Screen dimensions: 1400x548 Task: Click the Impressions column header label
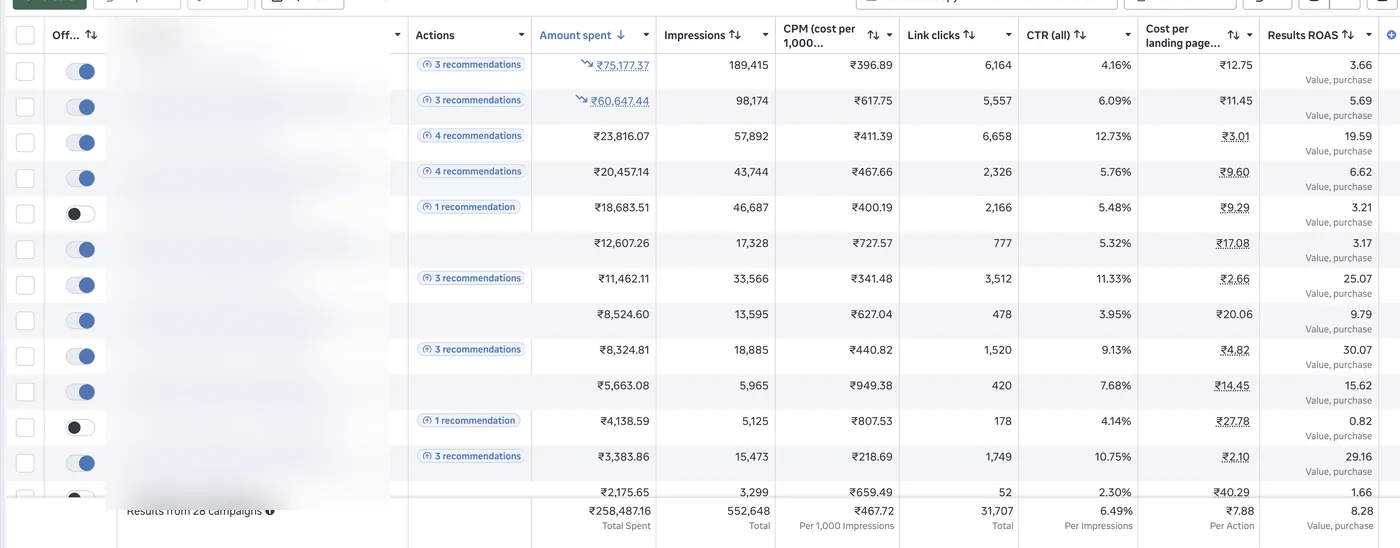pyautogui.click(x=694, y=35)
